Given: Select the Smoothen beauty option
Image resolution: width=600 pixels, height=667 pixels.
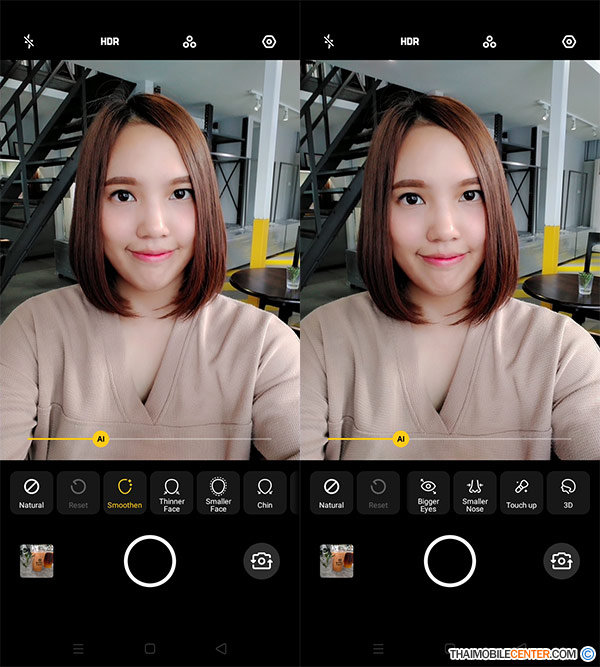Looking at the screenshot, I should [125, 492].
